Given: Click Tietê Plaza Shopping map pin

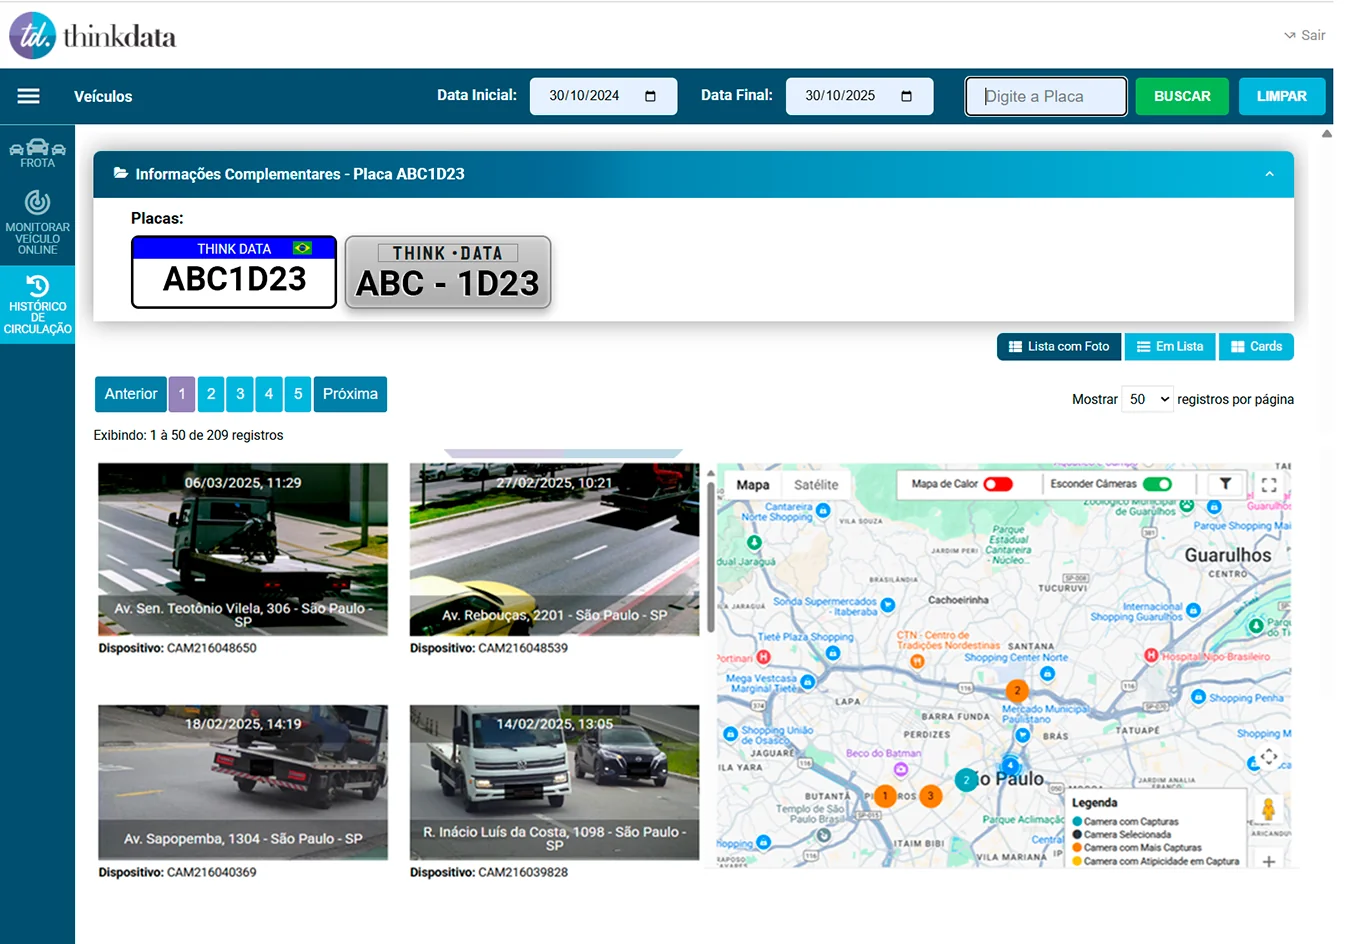Looking at the screenshot, I should point(833,653).
